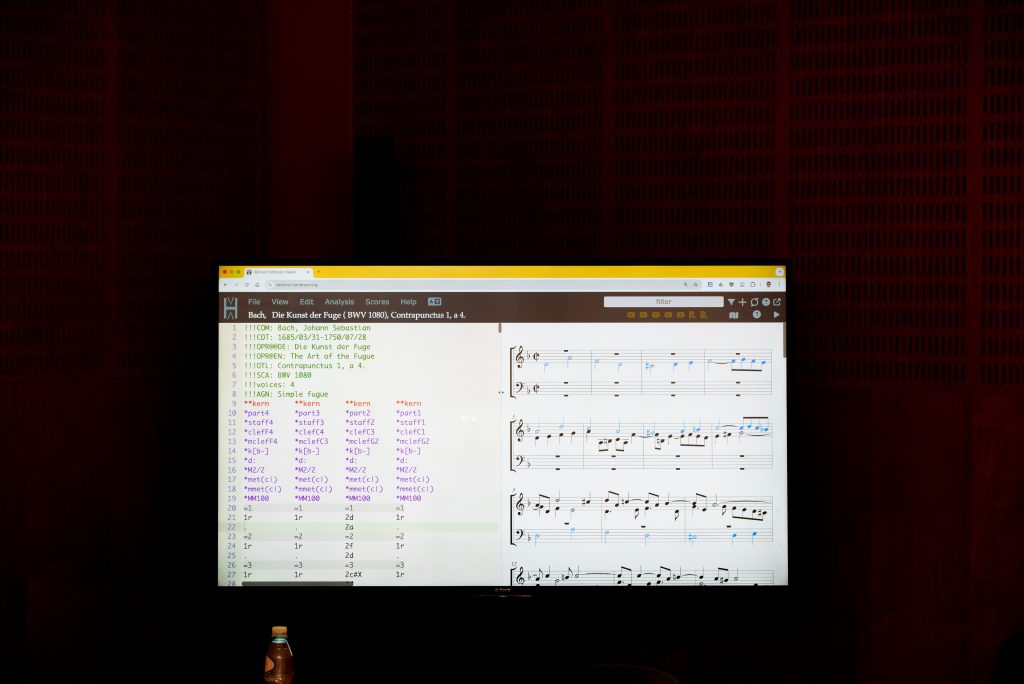Open the Analysis menu
Image resolution: width=1024 pixels, height=684 pixels.
tap(339, 302)
